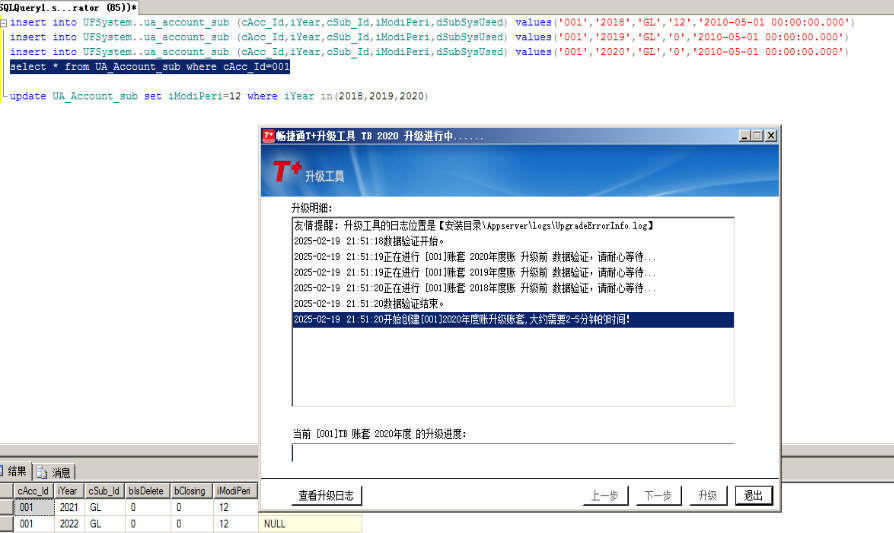Click the insert statement with '2020'

(x=429, y=52)
